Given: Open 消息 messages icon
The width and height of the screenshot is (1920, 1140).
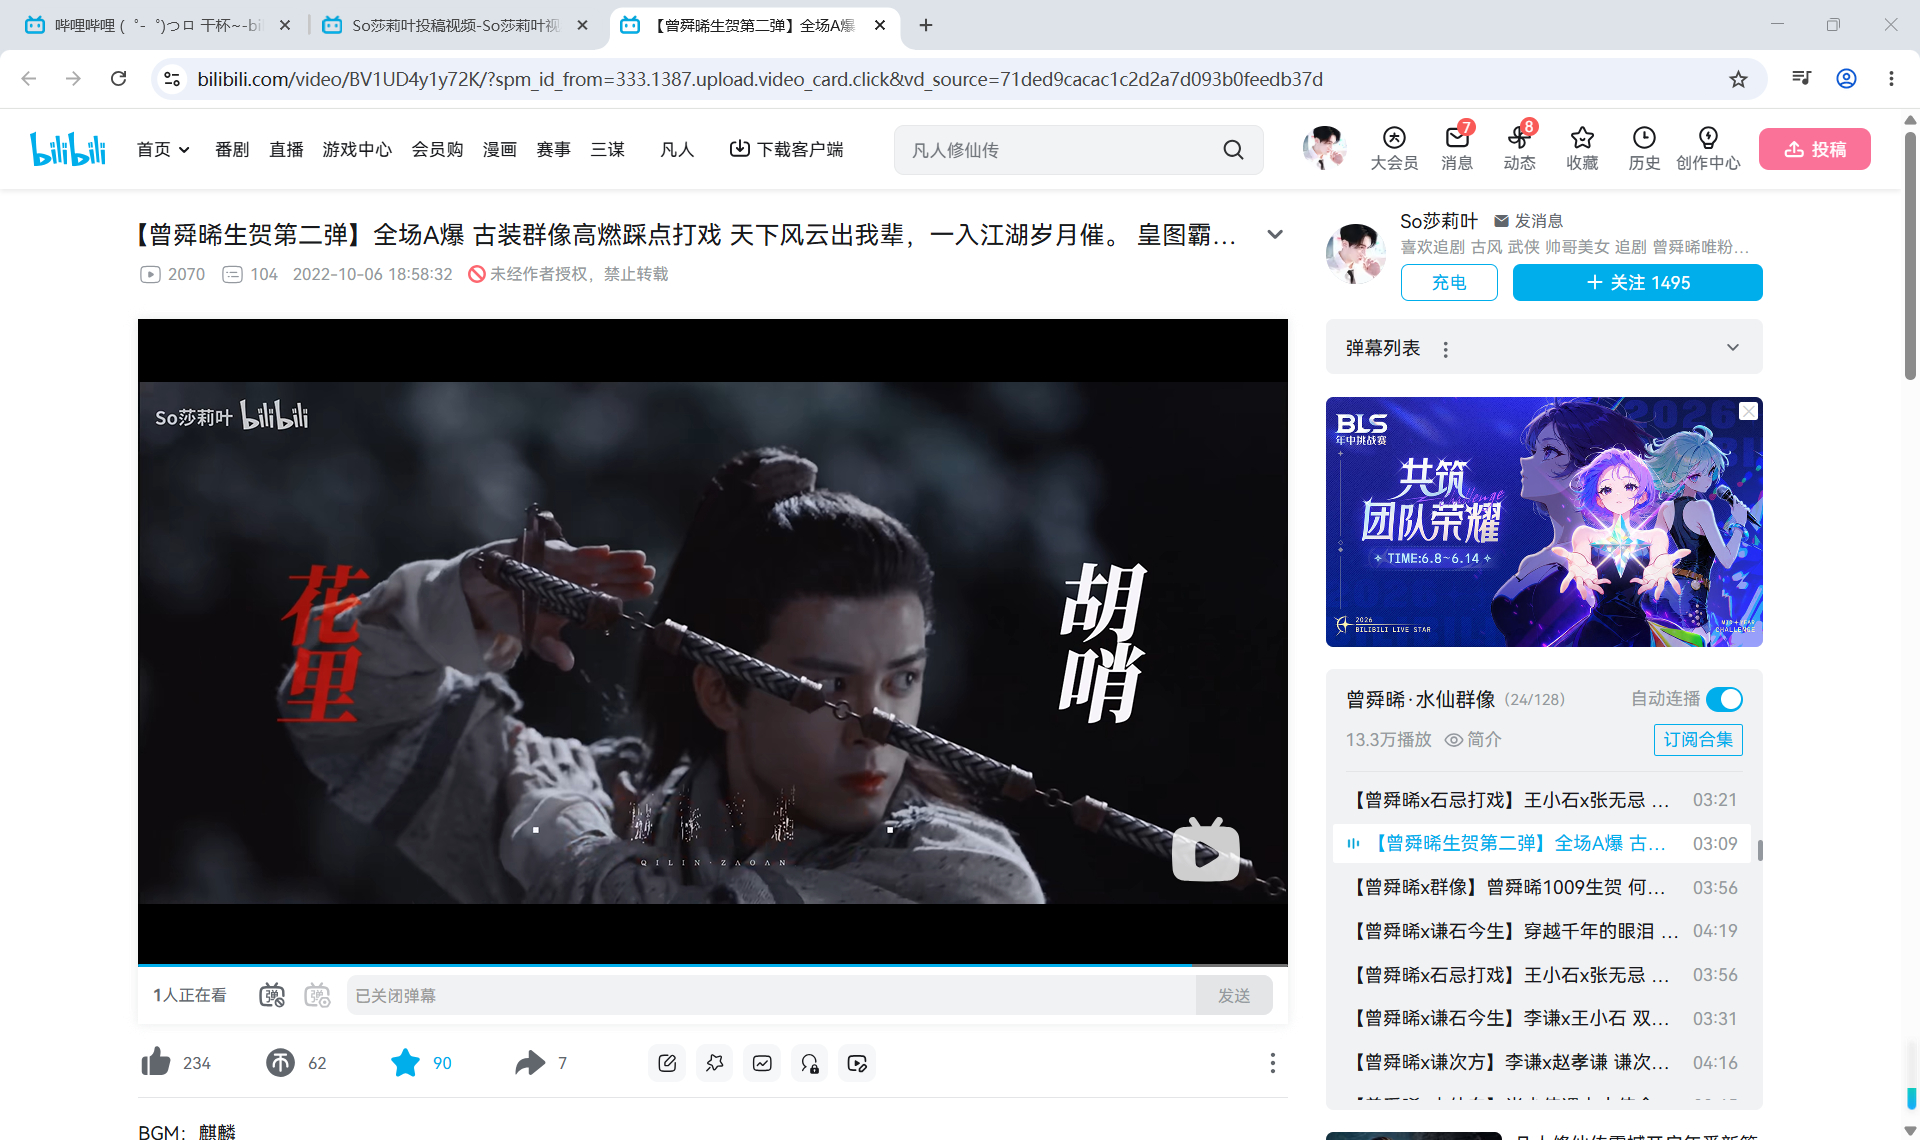Looking at the screenshot, I should 1457,148.
